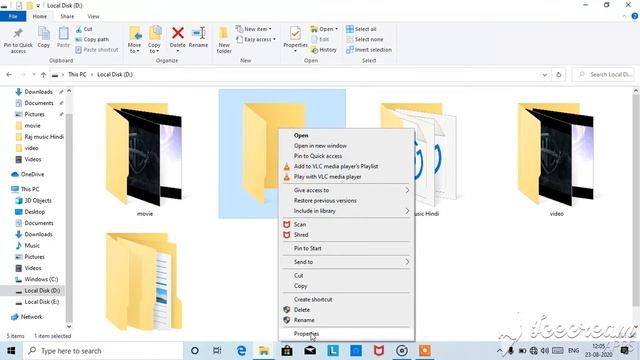
Task: Expand Send to submenu
Action: click(347, 262)
